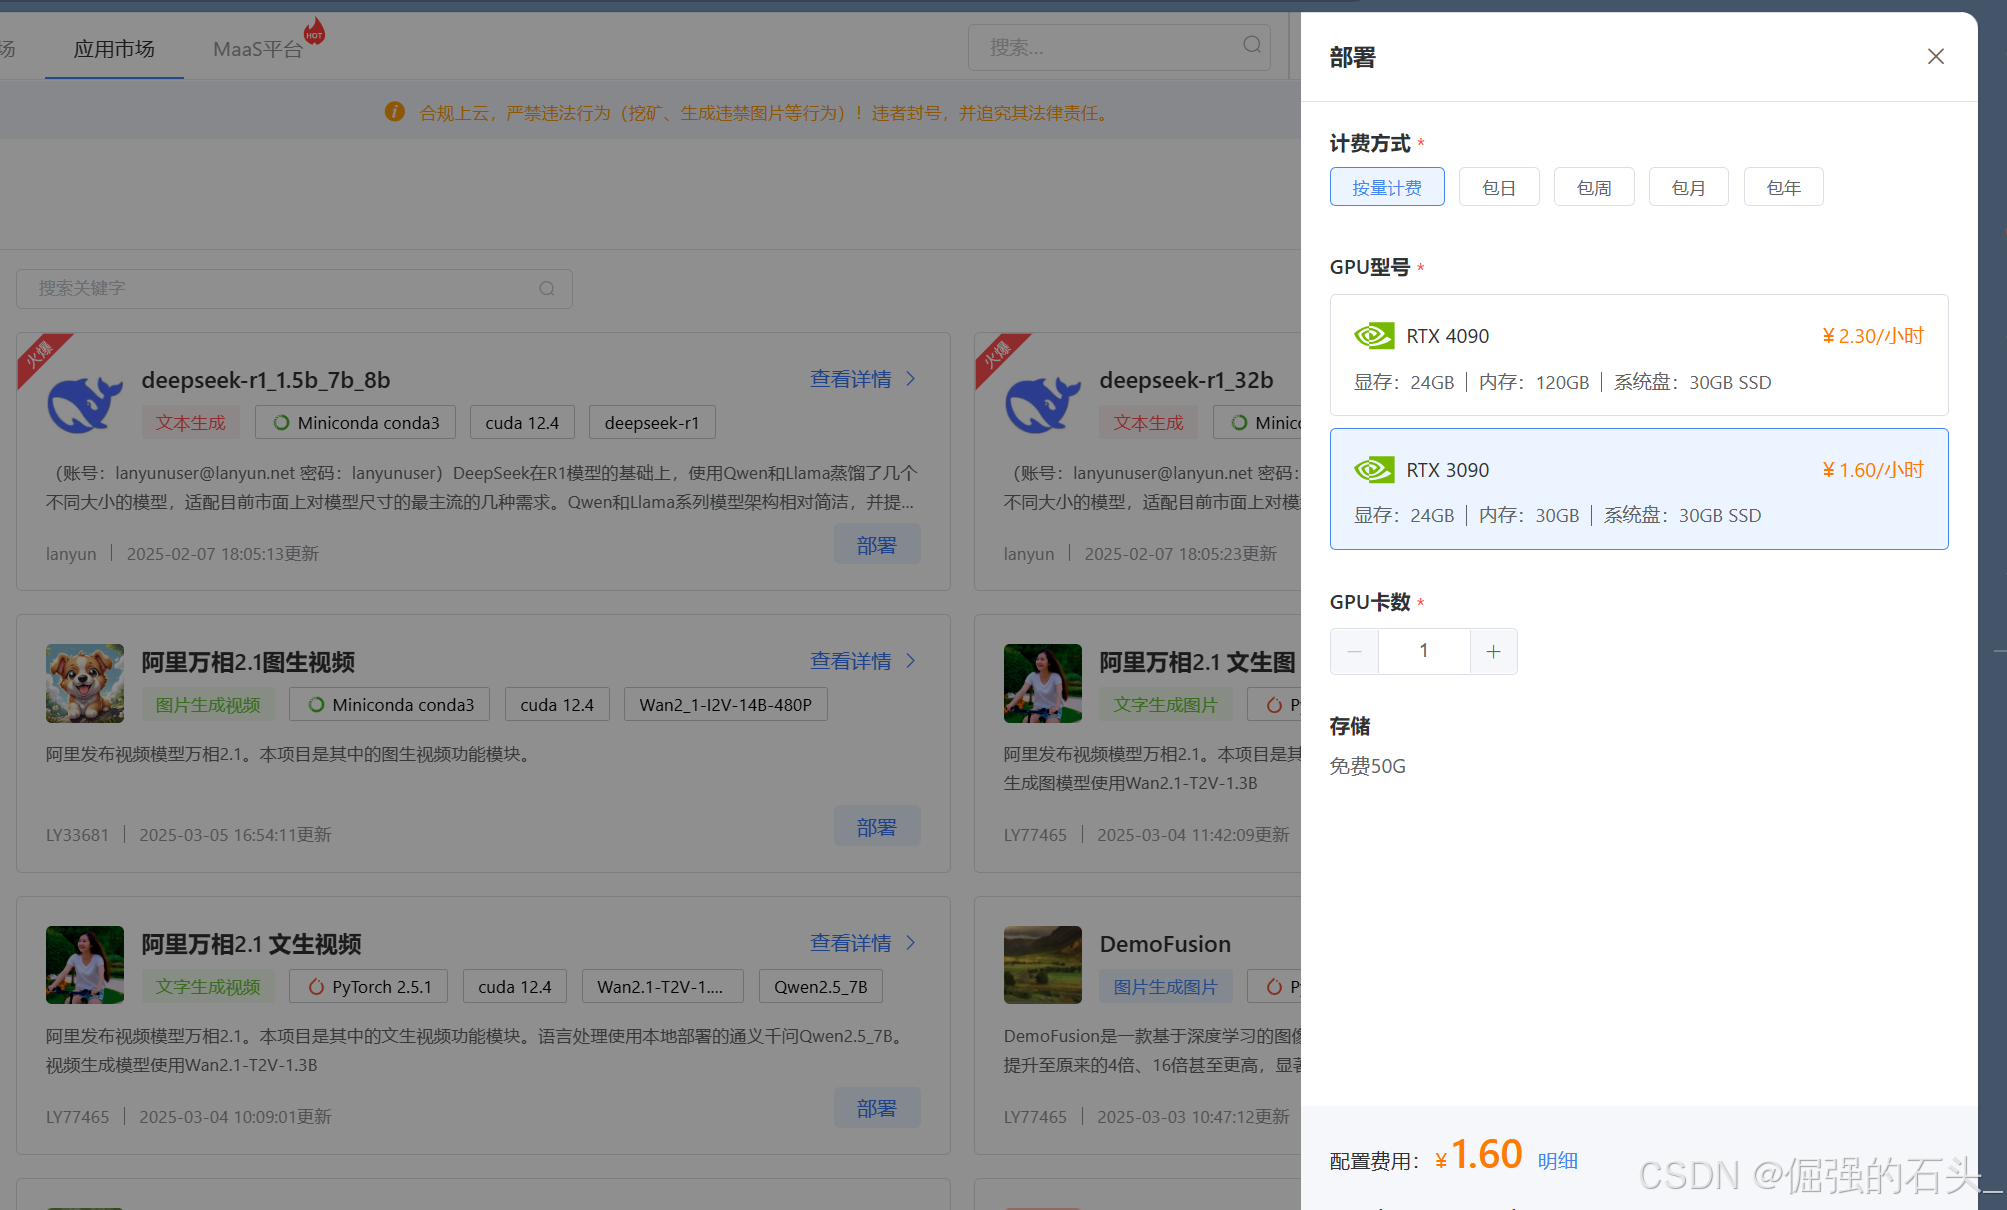2007x1210 pixels.
Task: Click the NVIDIA logo on RTX 4090
Action: pos(1373,336)
